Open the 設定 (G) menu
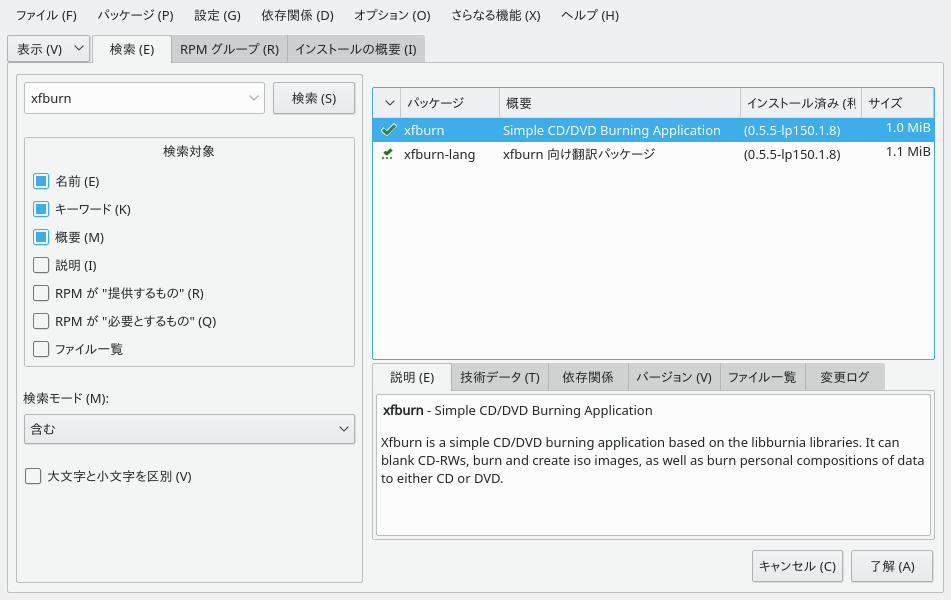Screen dimensions: 951x600 click(217, 15)
